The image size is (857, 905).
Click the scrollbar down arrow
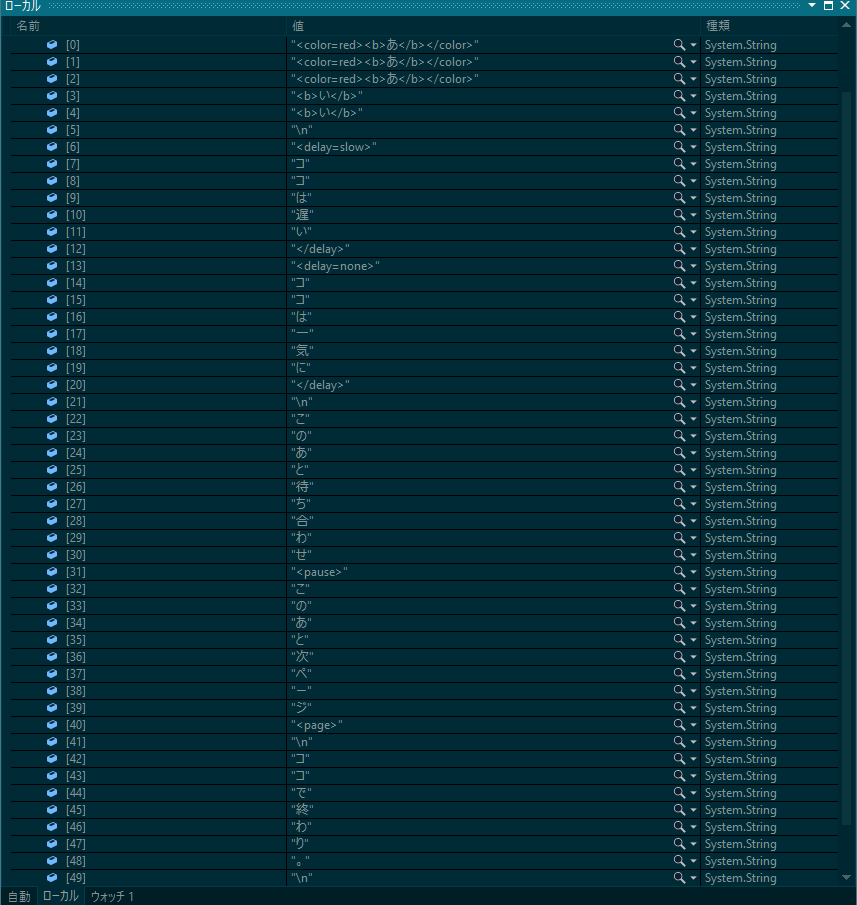(x=848, y=877)
